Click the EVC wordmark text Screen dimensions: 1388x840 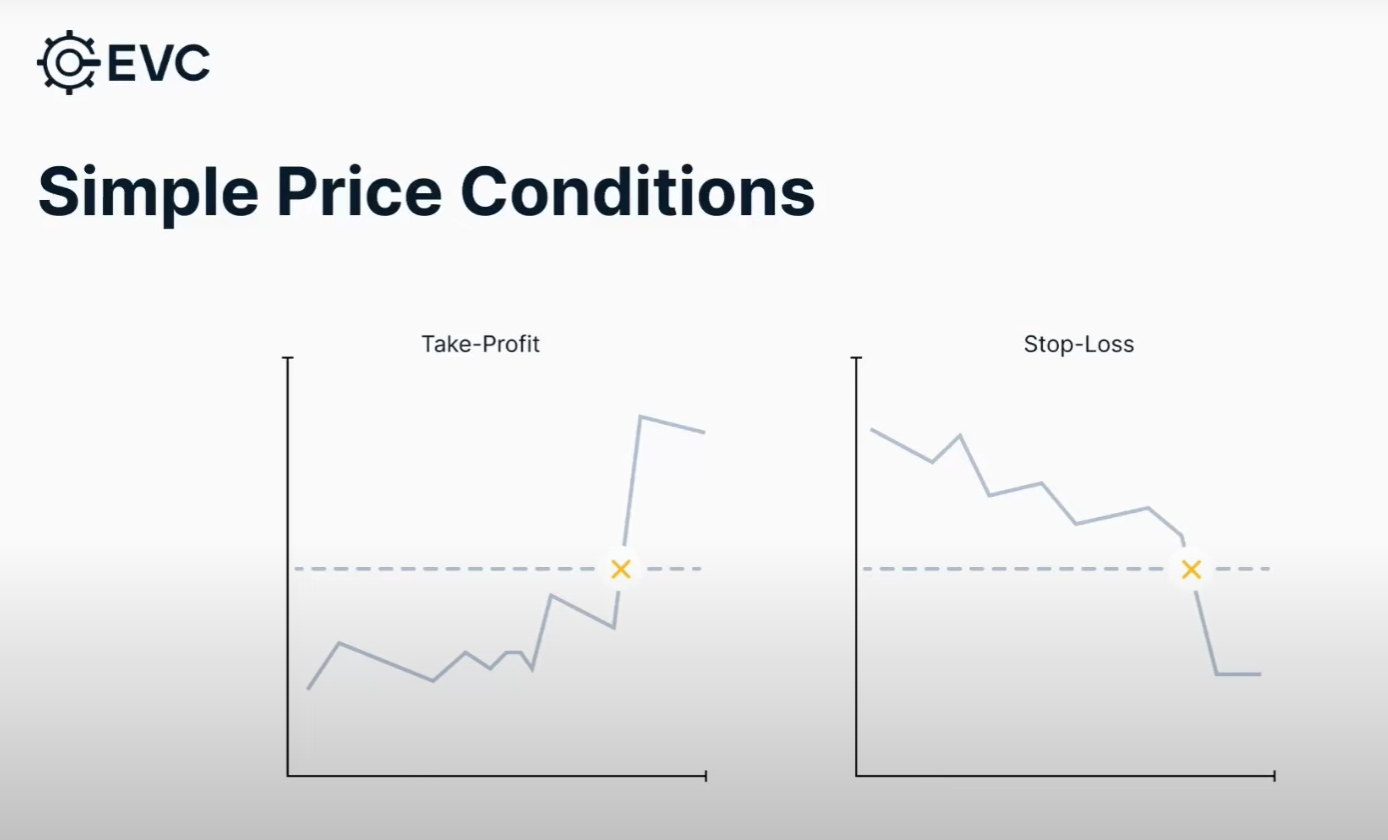(x=157, y=64)
